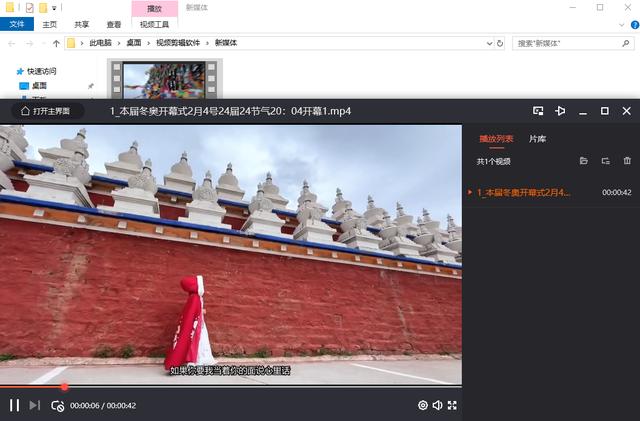Click 打开主界面 button
640x421 pixels.
(x=46, y=111)
